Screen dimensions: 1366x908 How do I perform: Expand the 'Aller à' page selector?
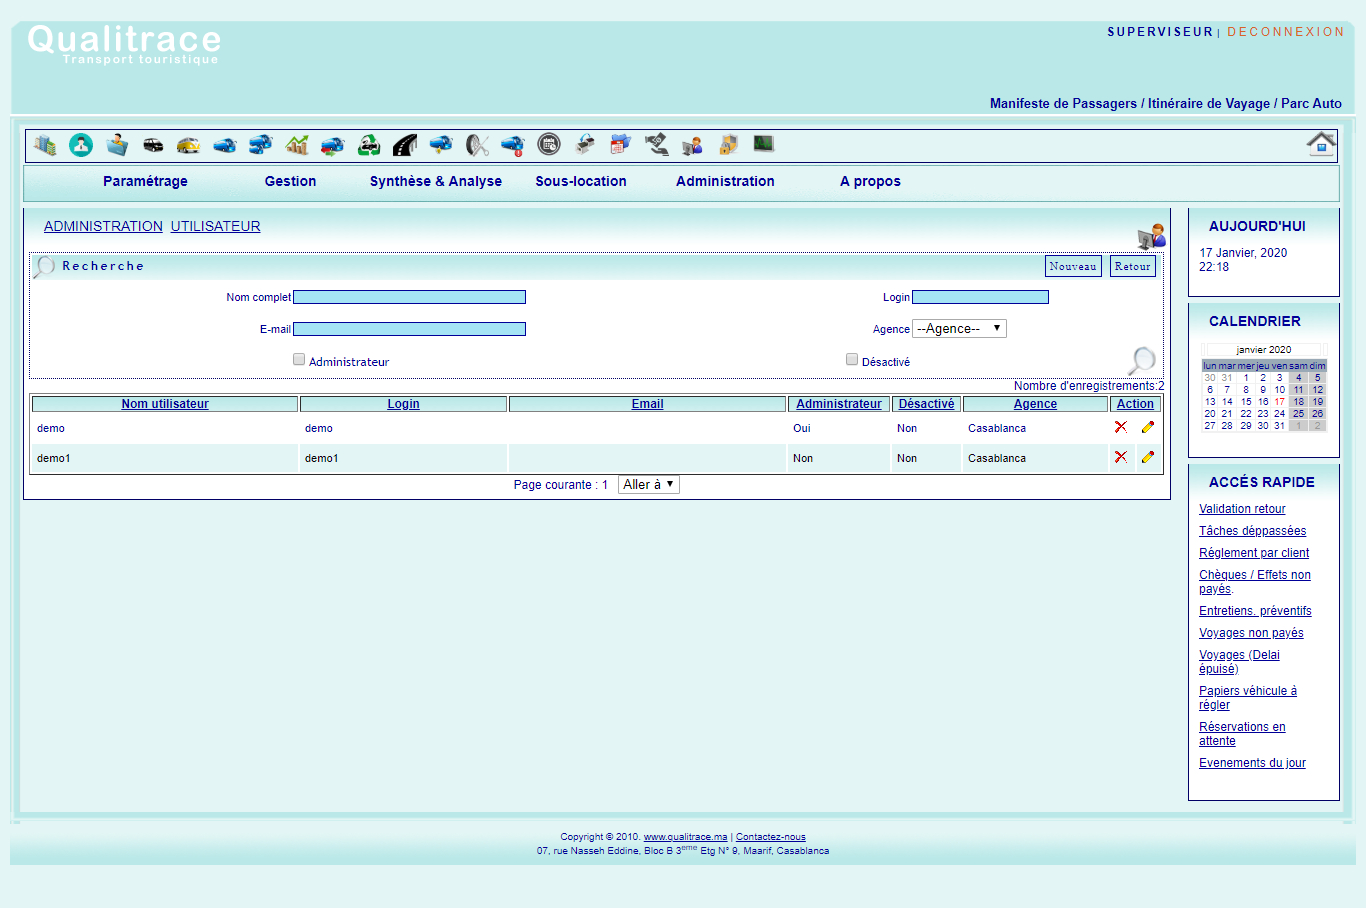648,485
